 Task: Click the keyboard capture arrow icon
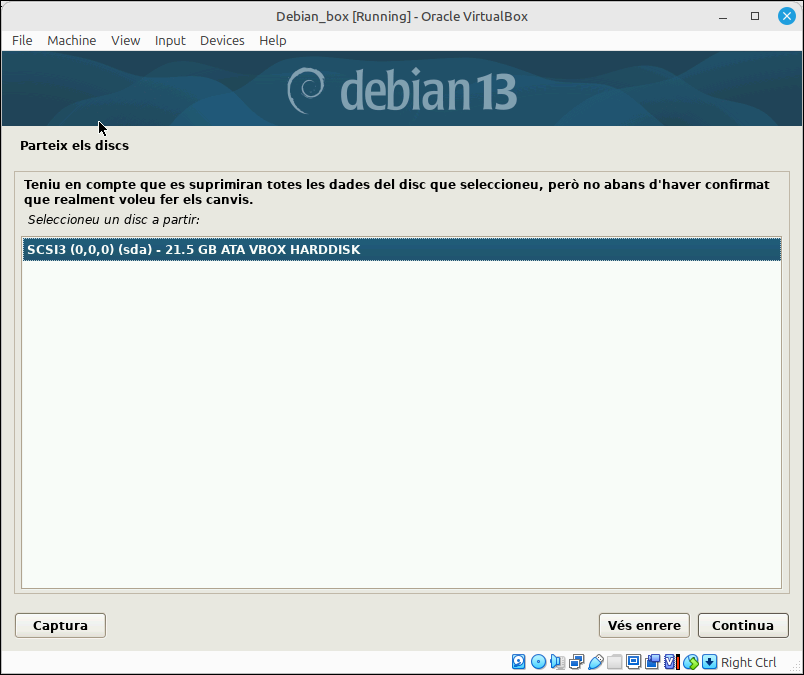coord(710,662)
